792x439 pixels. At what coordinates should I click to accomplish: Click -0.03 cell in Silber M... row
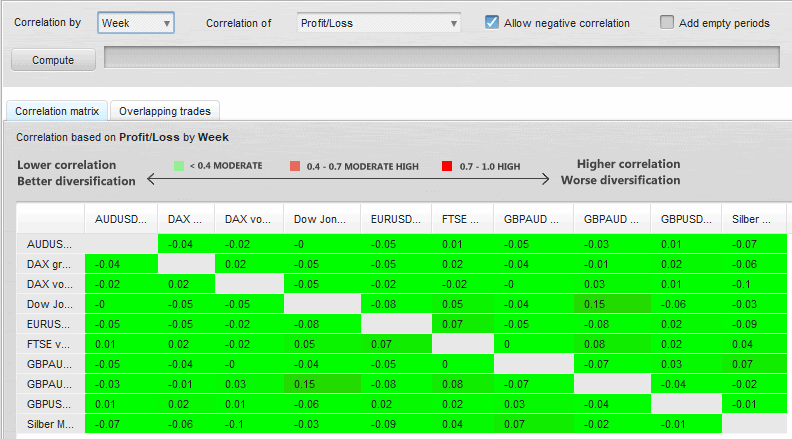[322, 424]
